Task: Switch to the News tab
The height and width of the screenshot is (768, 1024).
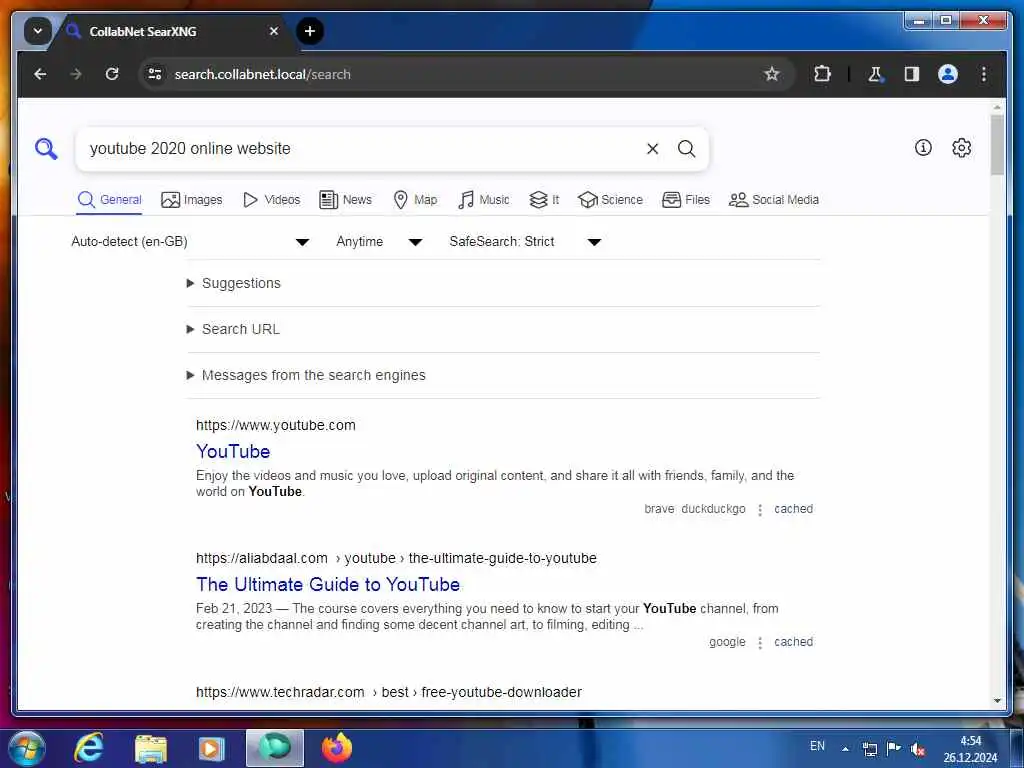Action: coord(345,200)
